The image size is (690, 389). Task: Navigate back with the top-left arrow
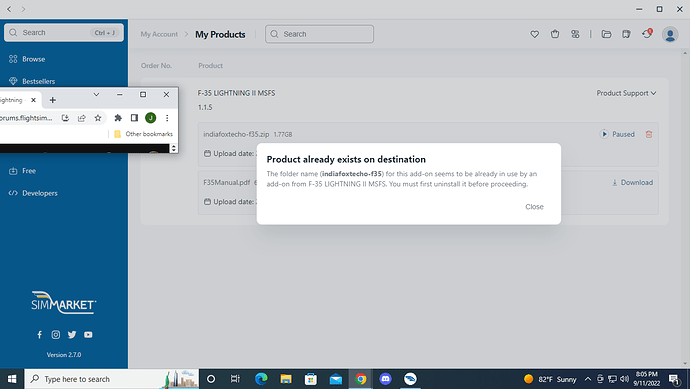click(9, 9)
